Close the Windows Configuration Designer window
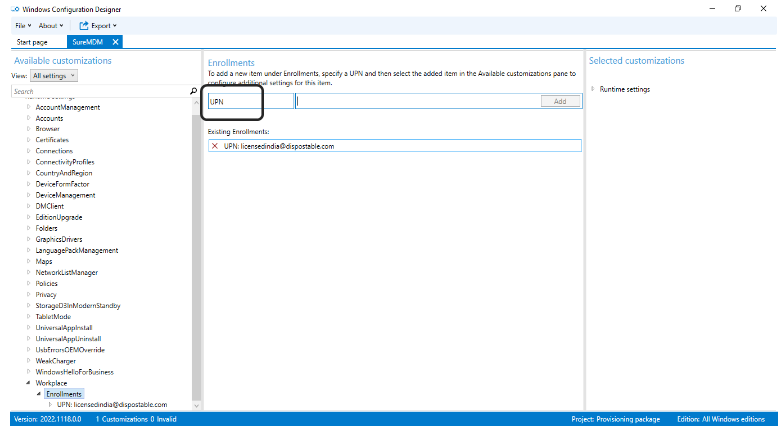This screenshot has width=779, height=428. pyautogui.click(x=764, y=8)
